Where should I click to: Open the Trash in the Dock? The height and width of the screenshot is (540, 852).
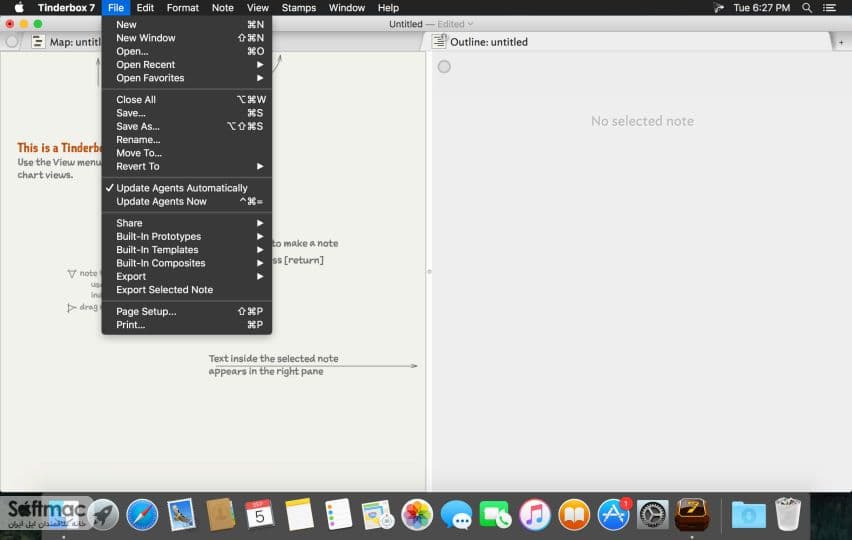pyautogui.click(x=788, y=514)
